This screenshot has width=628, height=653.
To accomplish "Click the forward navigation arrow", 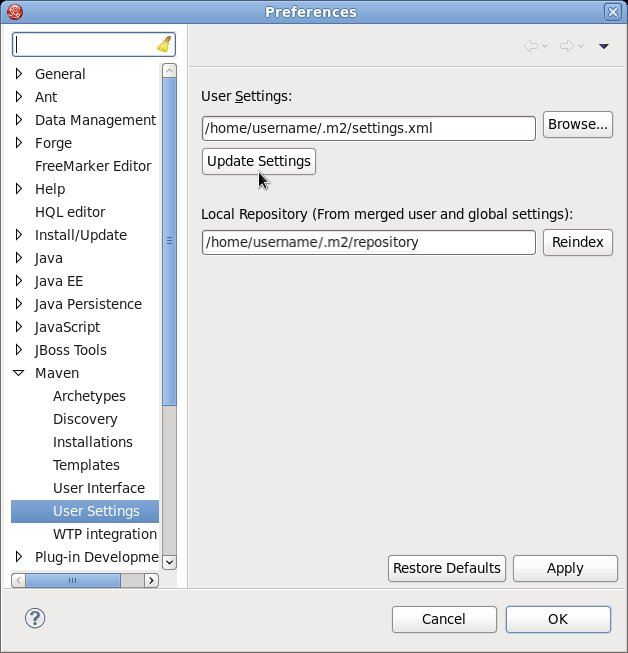I will point(566,46).
